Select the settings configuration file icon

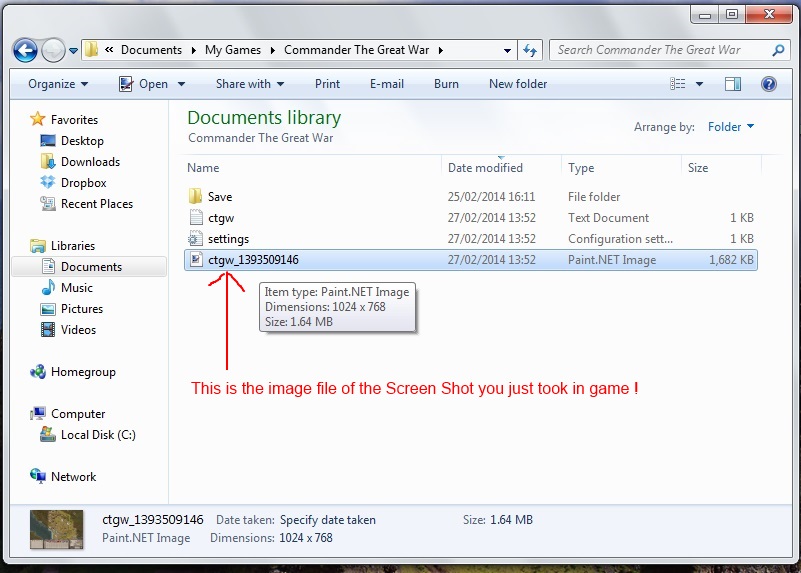pyautogui.click(x=195, y=238)
